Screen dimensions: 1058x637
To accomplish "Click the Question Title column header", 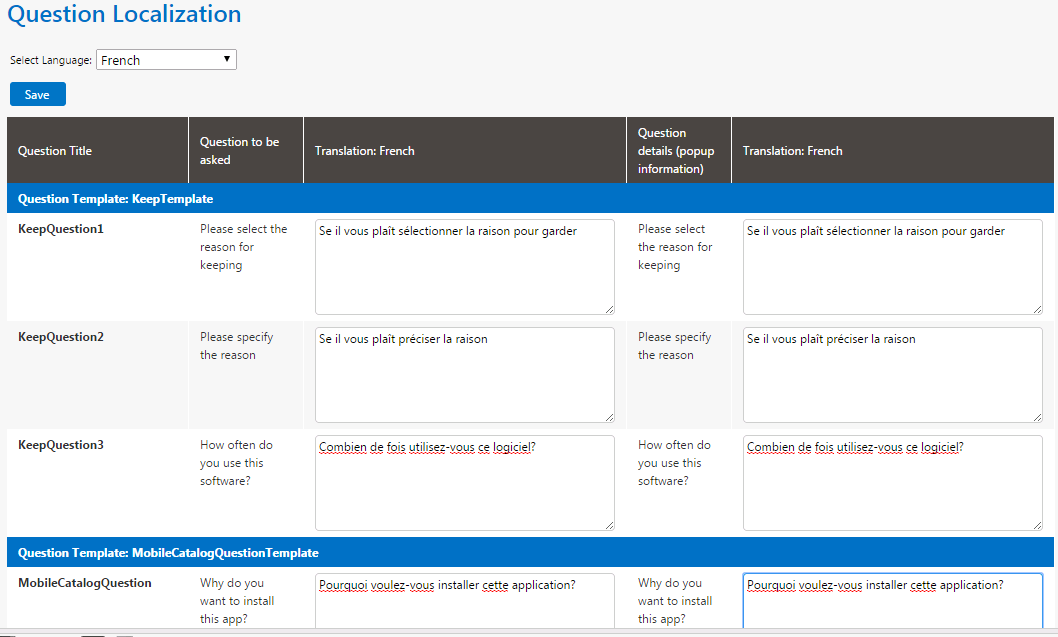I will 55,151.
